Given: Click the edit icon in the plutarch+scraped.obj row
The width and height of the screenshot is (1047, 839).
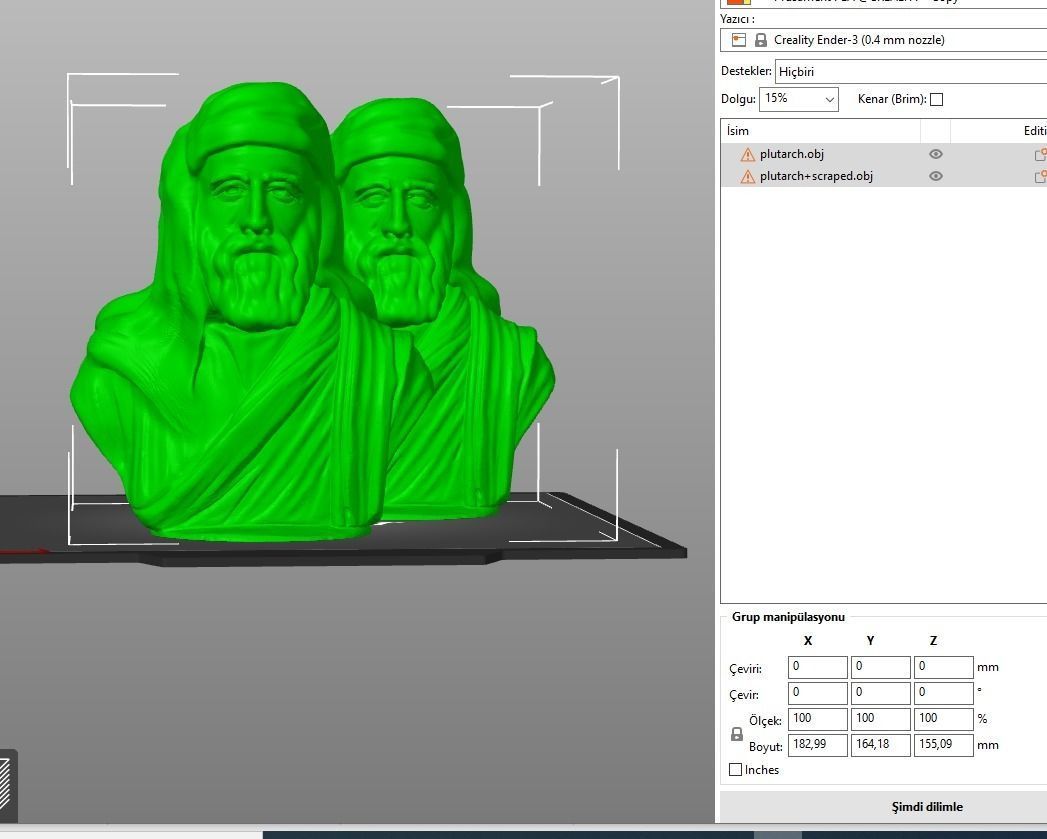Looking at the screenshot, I should [x=1040, y=176].
